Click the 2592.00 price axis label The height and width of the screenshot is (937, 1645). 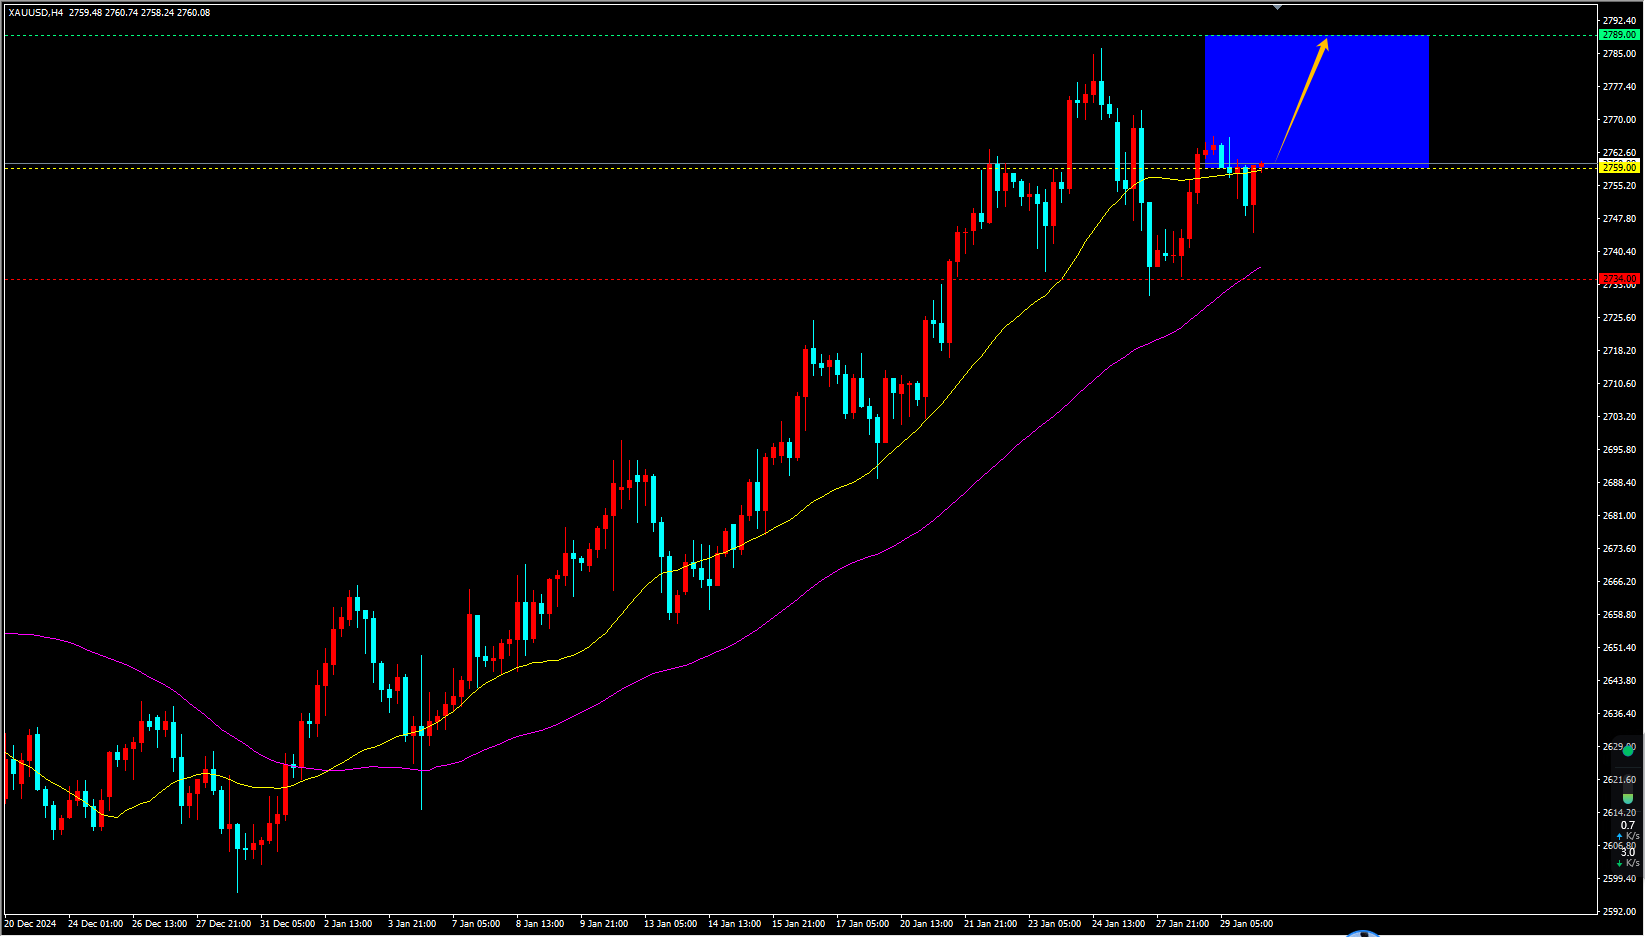pyautogui.click(x=1619, y=911)
